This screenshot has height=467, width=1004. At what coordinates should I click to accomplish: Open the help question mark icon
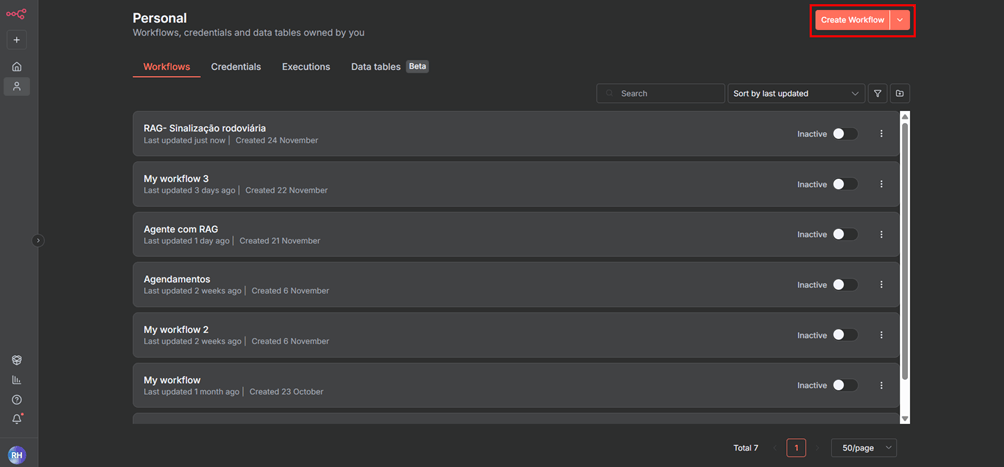(17, 400)
